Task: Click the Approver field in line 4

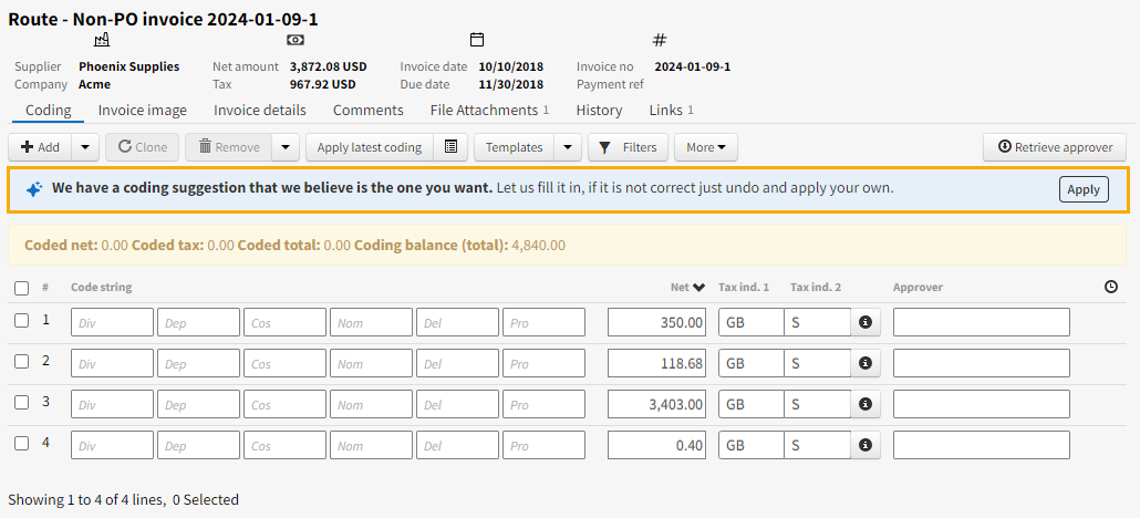Action: 982,445
